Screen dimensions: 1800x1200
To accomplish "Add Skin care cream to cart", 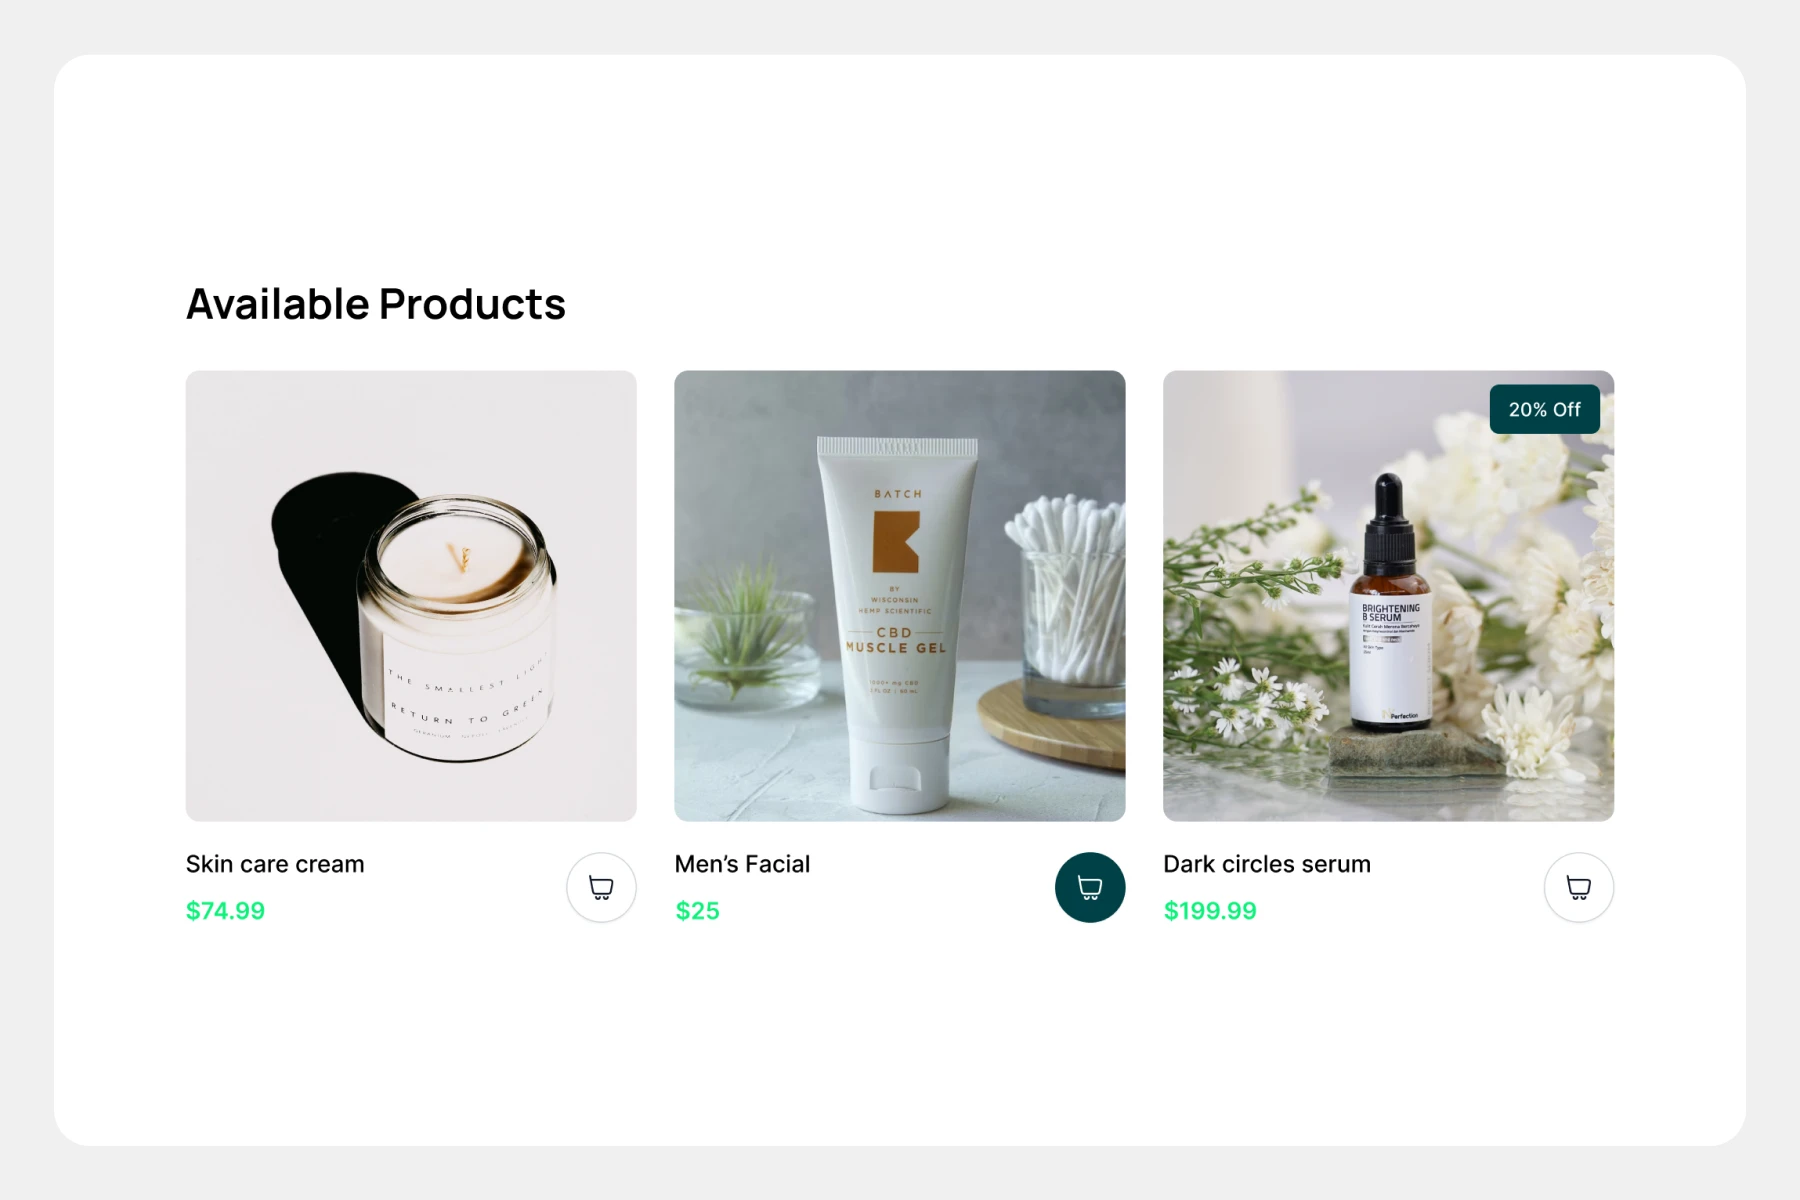I will coord(601,887).
